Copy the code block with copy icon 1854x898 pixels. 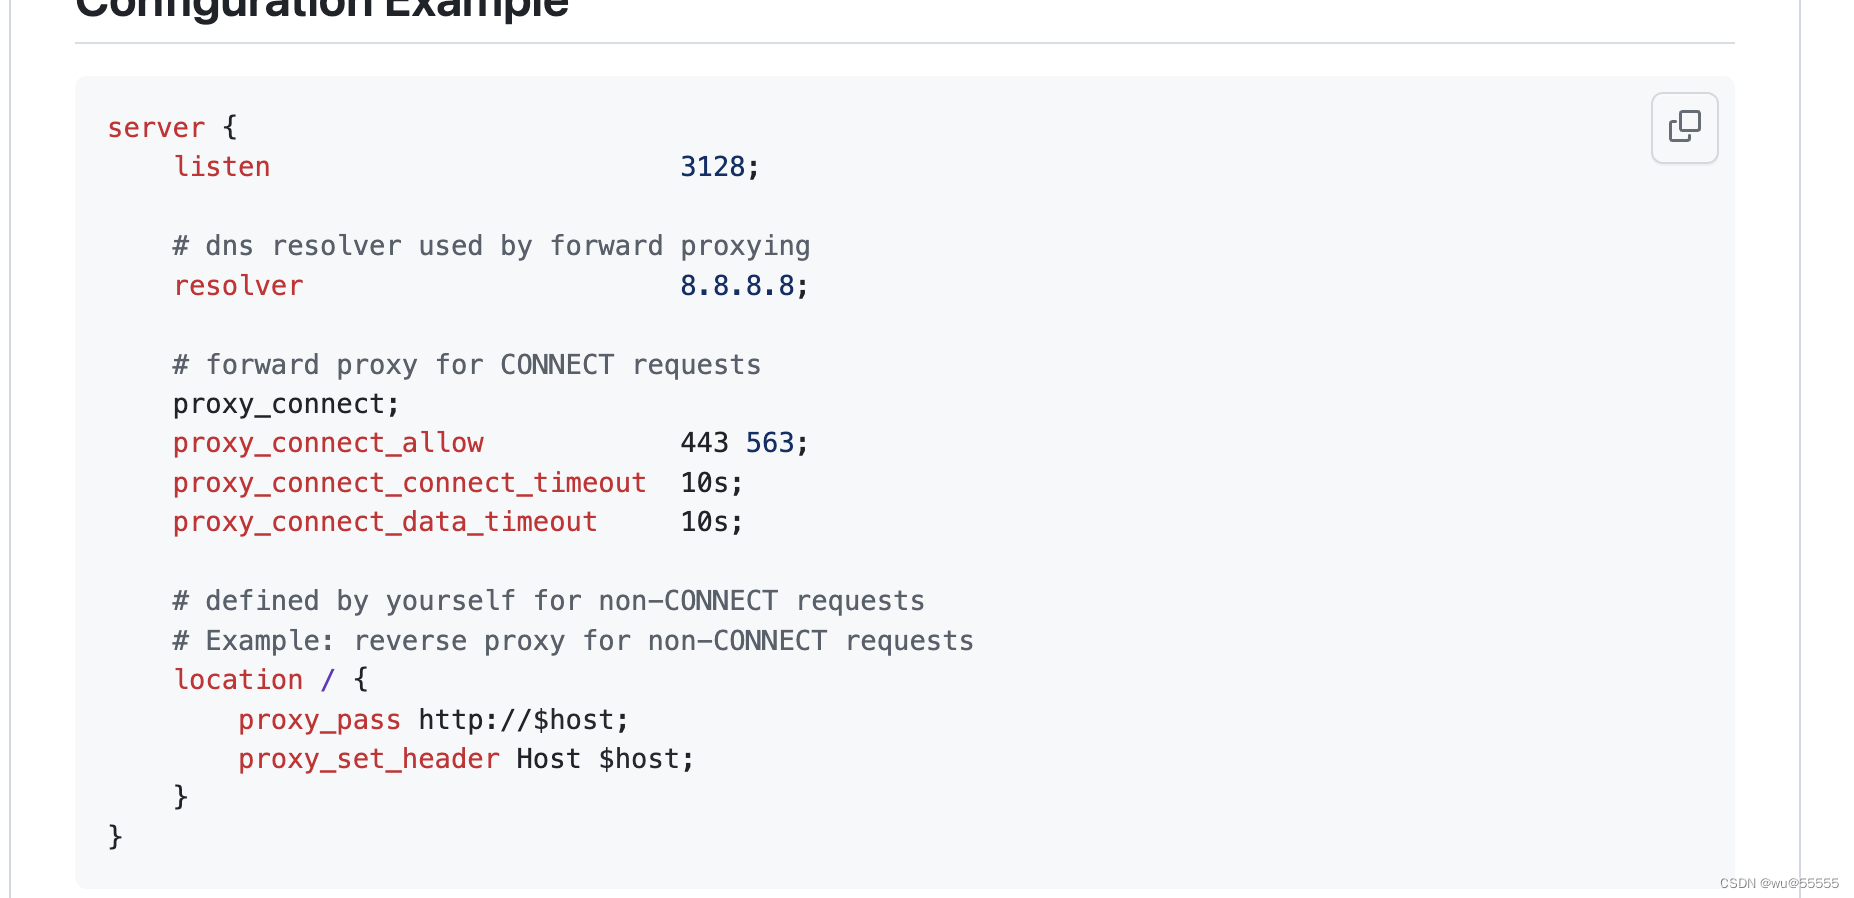pos(1684,127)
